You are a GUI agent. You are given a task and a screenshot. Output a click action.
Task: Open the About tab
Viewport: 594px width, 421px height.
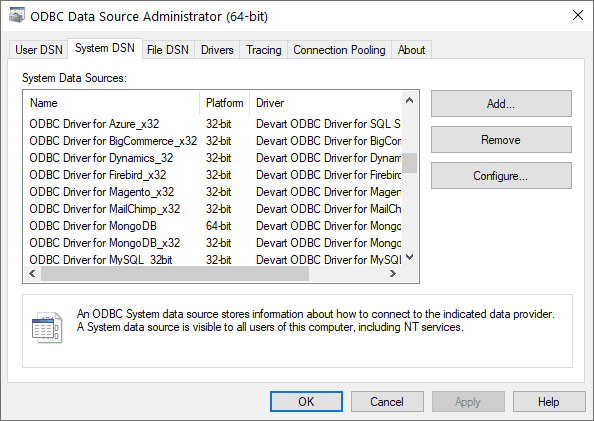(411, 50)
